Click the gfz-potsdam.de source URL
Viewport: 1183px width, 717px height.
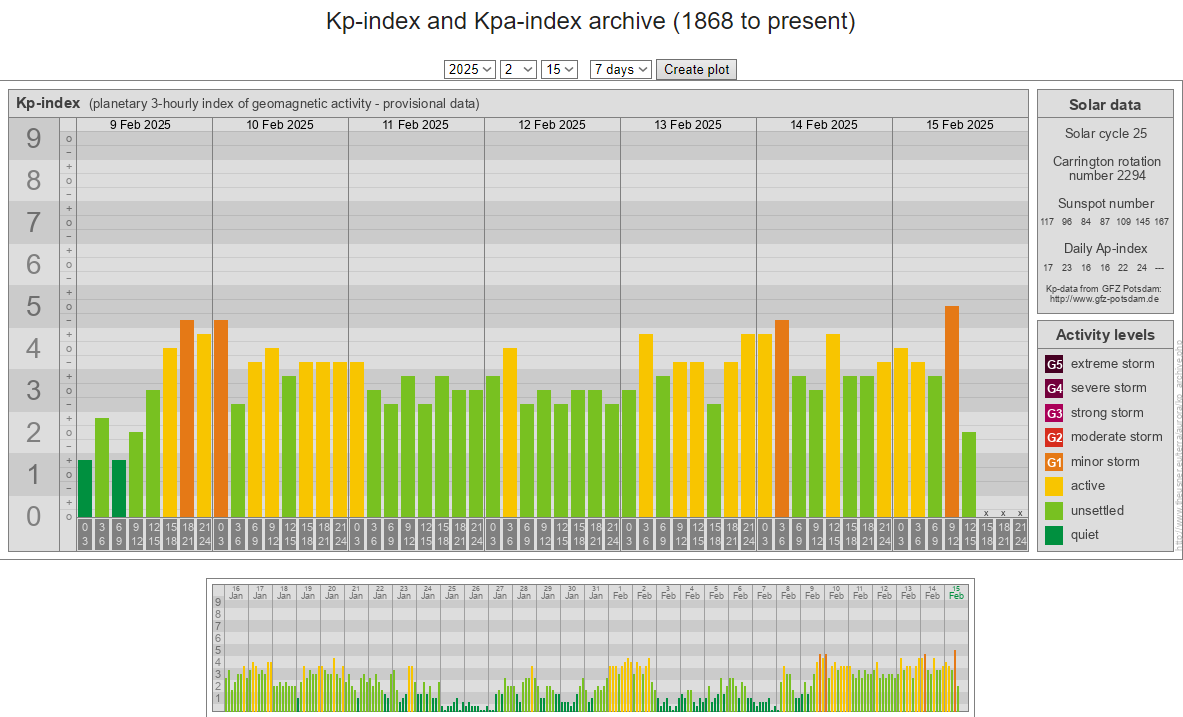[x=1104, y=299]
